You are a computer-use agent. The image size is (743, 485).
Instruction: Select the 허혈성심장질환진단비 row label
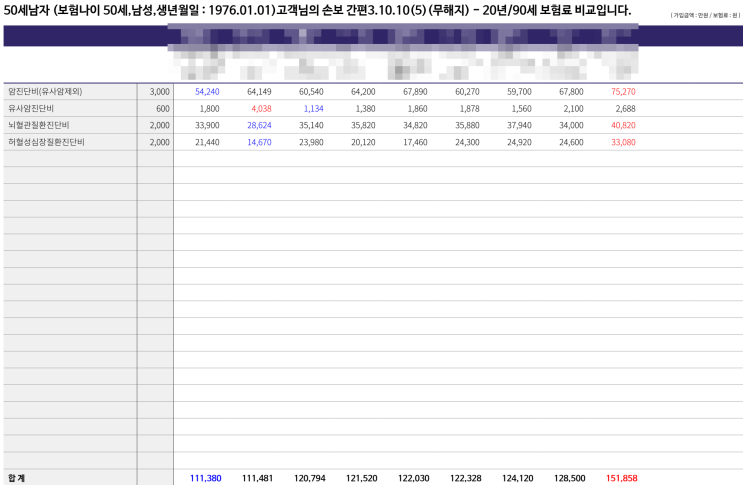click(46, 142)
